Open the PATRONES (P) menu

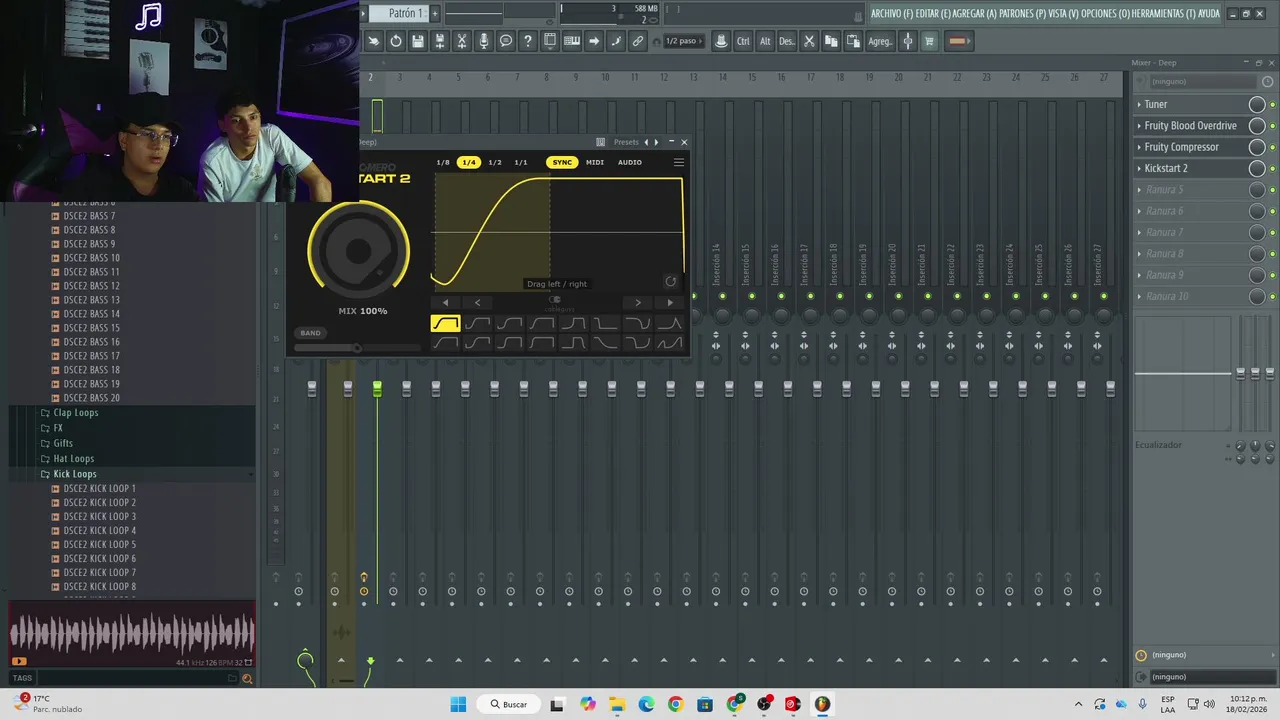pos(1022,13)
